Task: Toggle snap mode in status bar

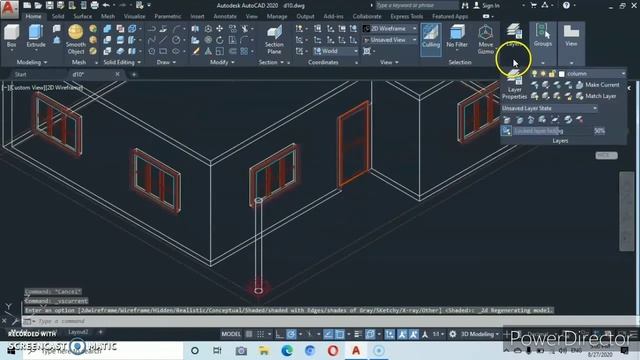Action: coord(260,334)
